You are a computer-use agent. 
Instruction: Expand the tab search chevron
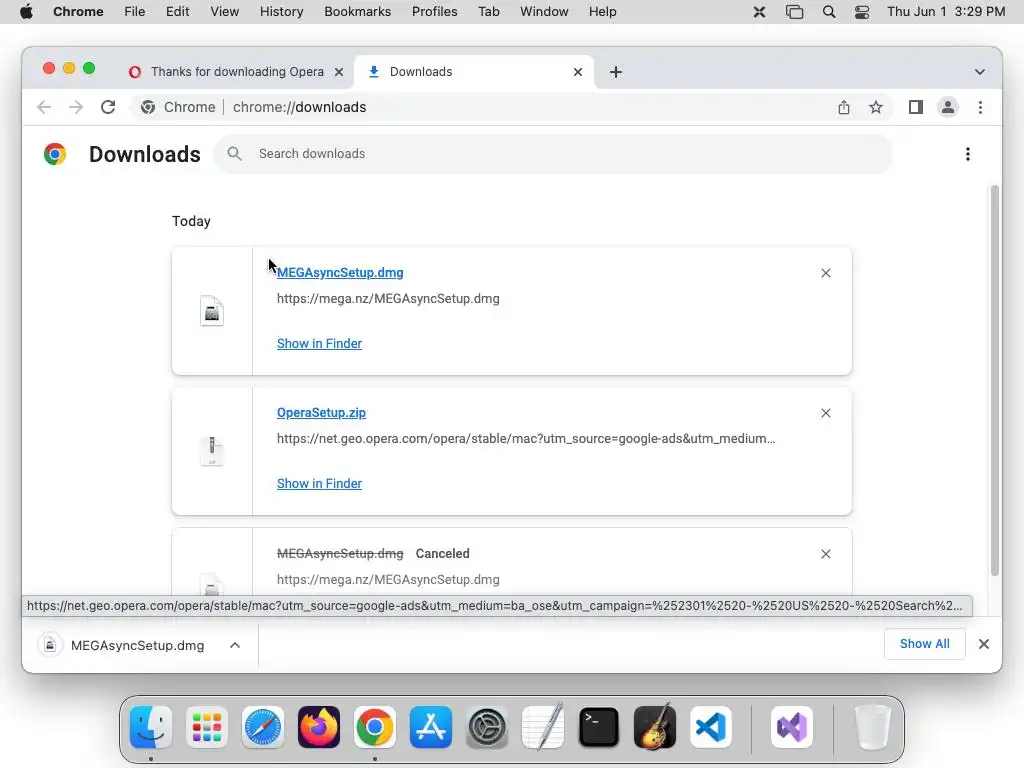click(x=980, y=72)
